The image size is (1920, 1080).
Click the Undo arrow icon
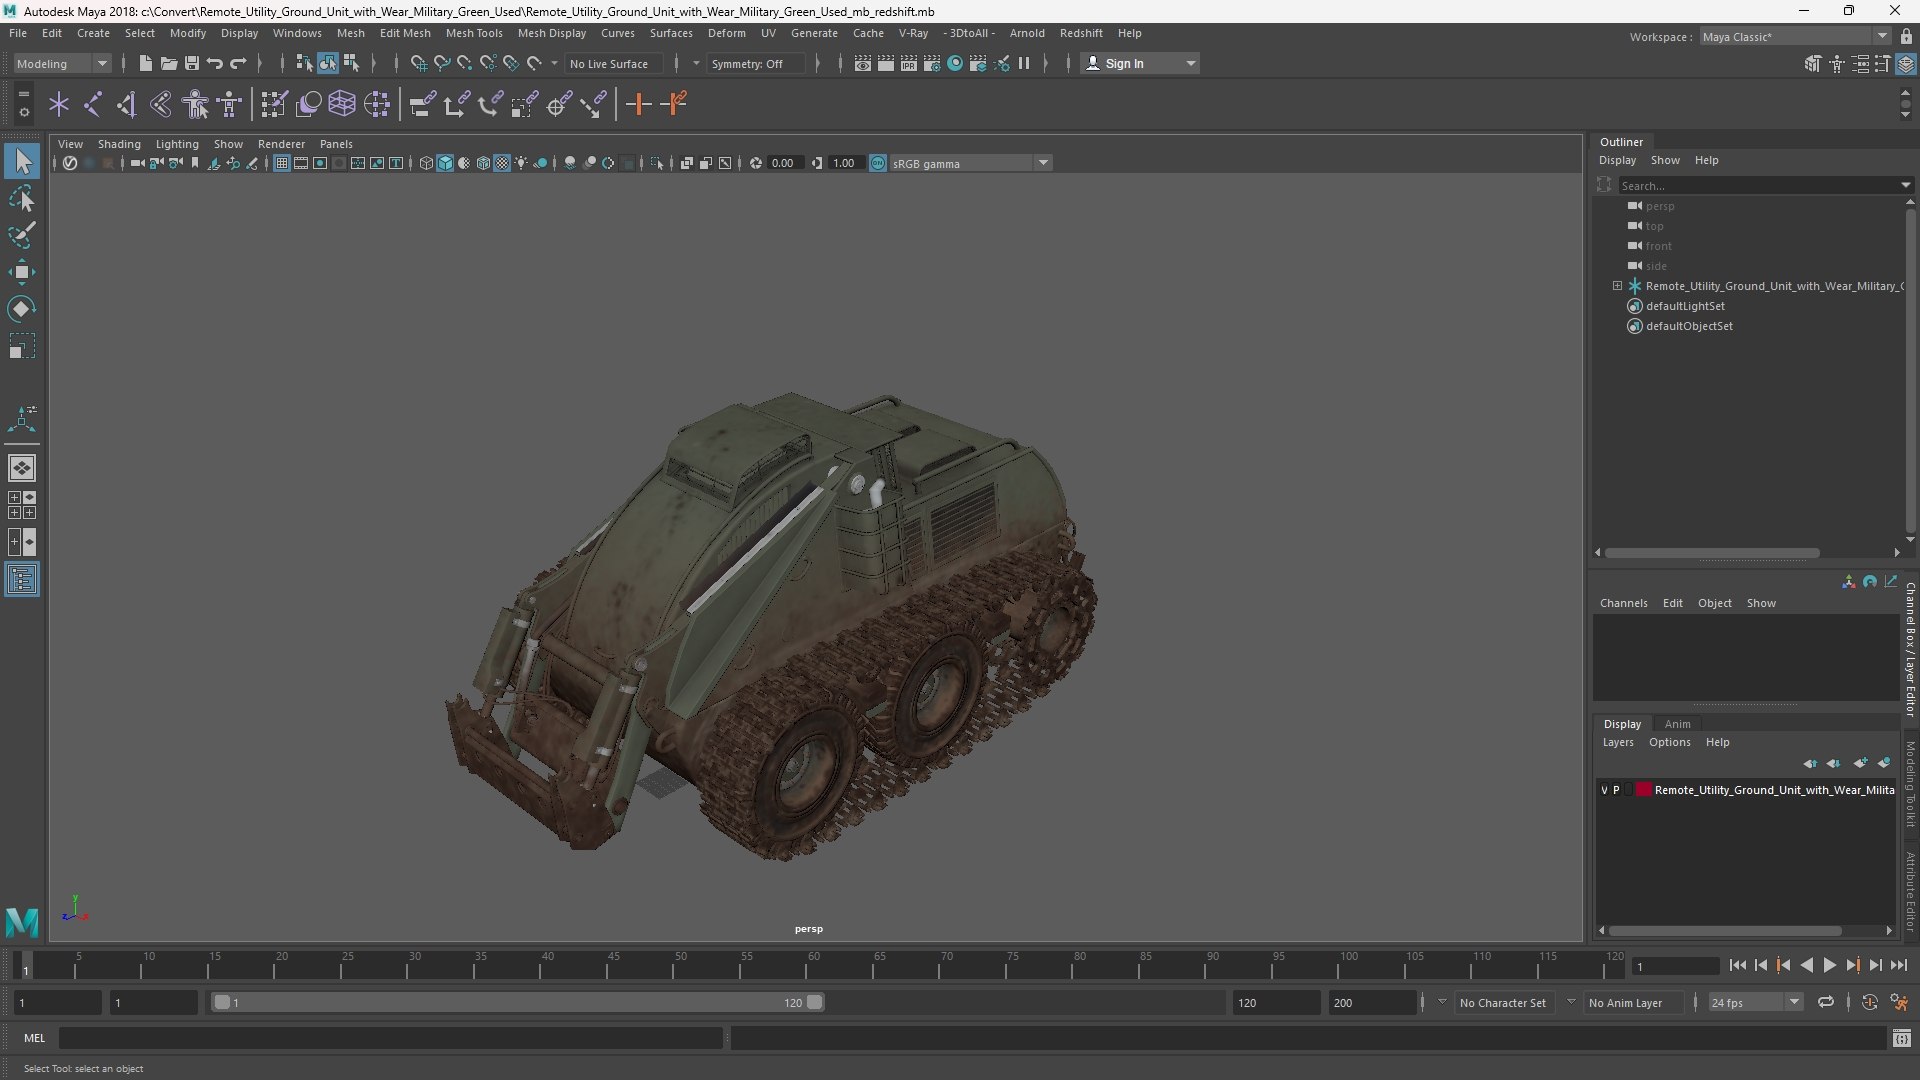(215, 63)
